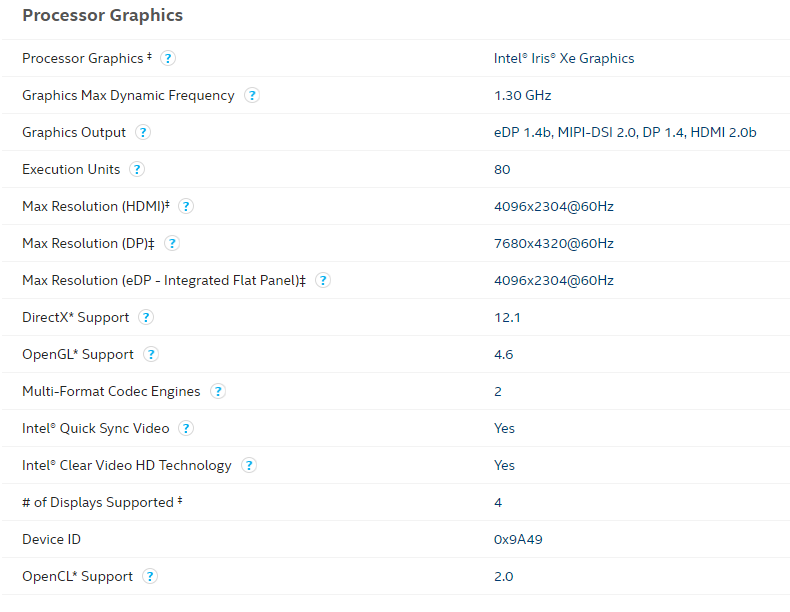Show info tooltip for Execution Units
This screenshot has width=790, height=612.
click(x=137, y=170)
